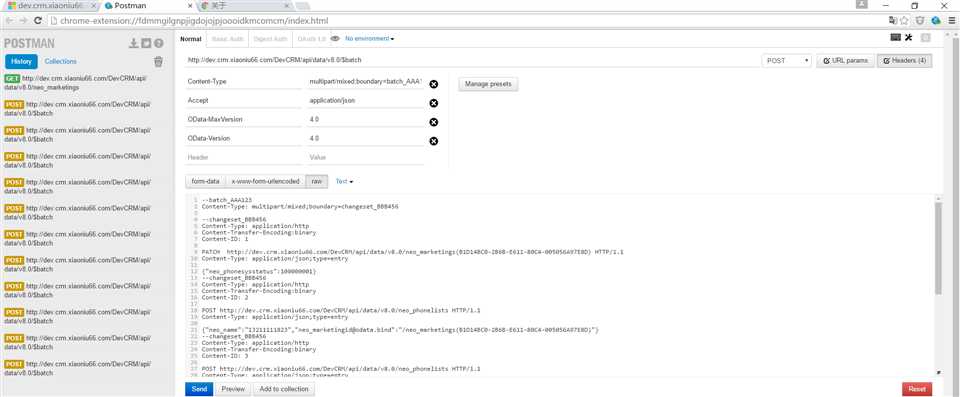Switch to the Basic Auth tab

coord(227,39)
